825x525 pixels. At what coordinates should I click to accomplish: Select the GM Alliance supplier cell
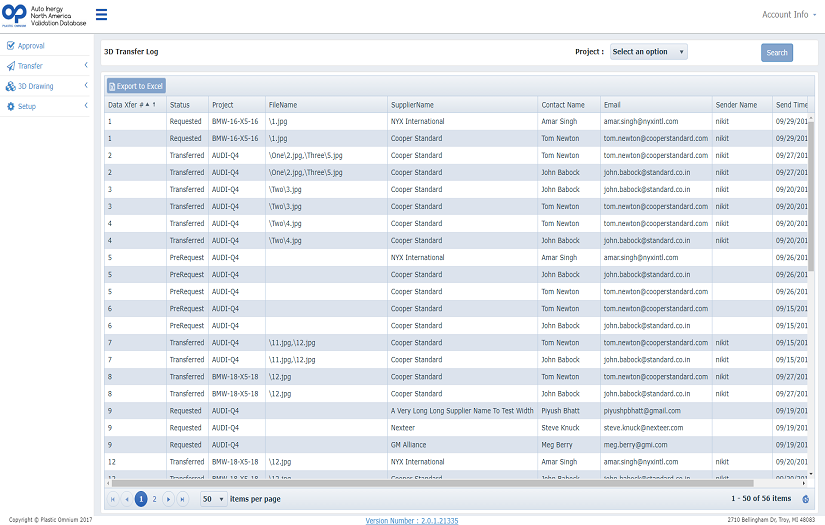coord(462,445)
